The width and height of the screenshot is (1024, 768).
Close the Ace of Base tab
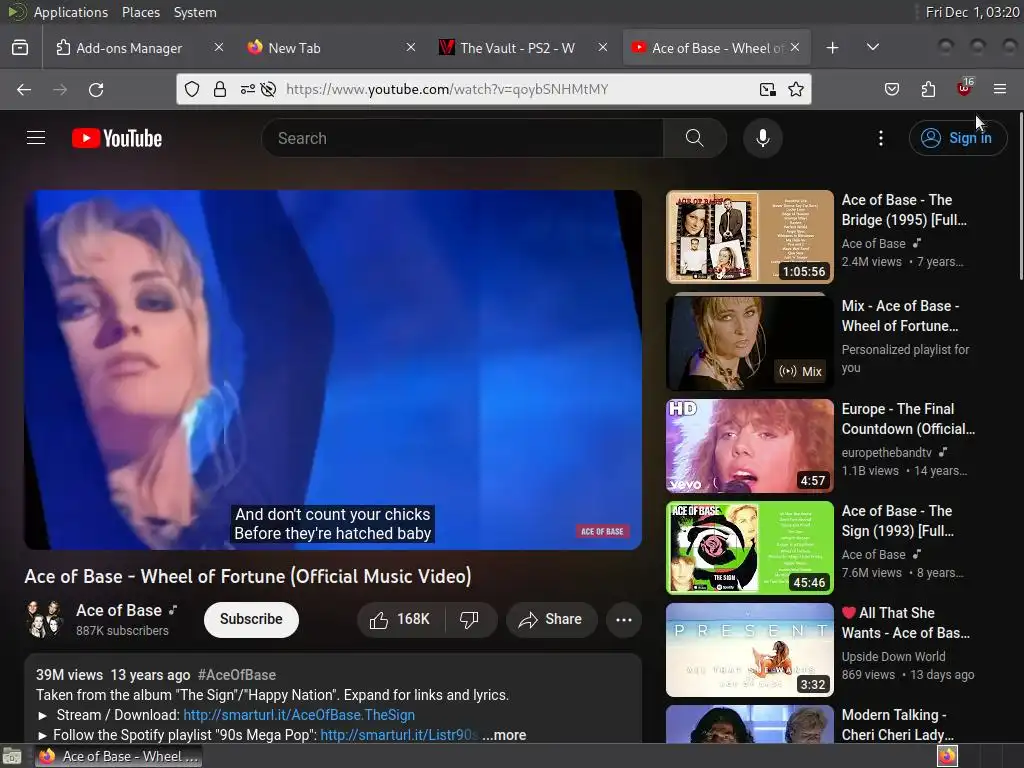pos(795,47)
